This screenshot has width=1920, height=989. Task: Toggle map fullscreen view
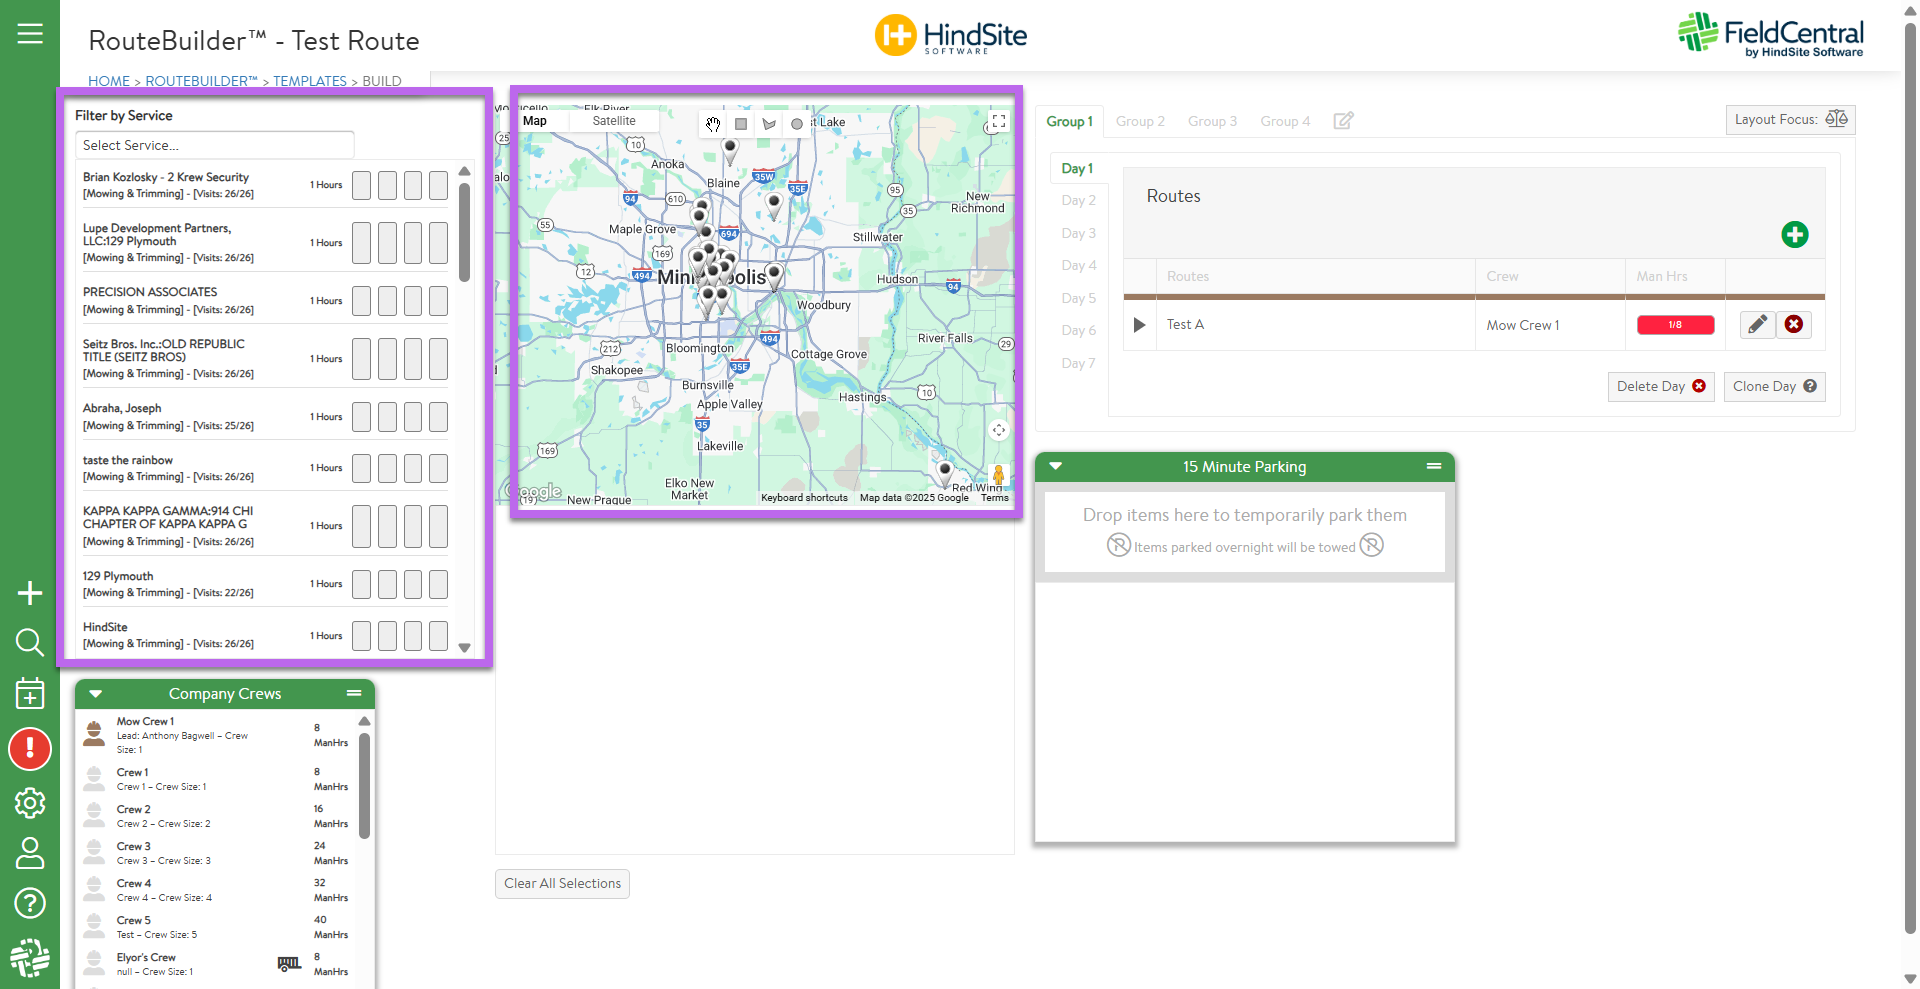(998, 122)
